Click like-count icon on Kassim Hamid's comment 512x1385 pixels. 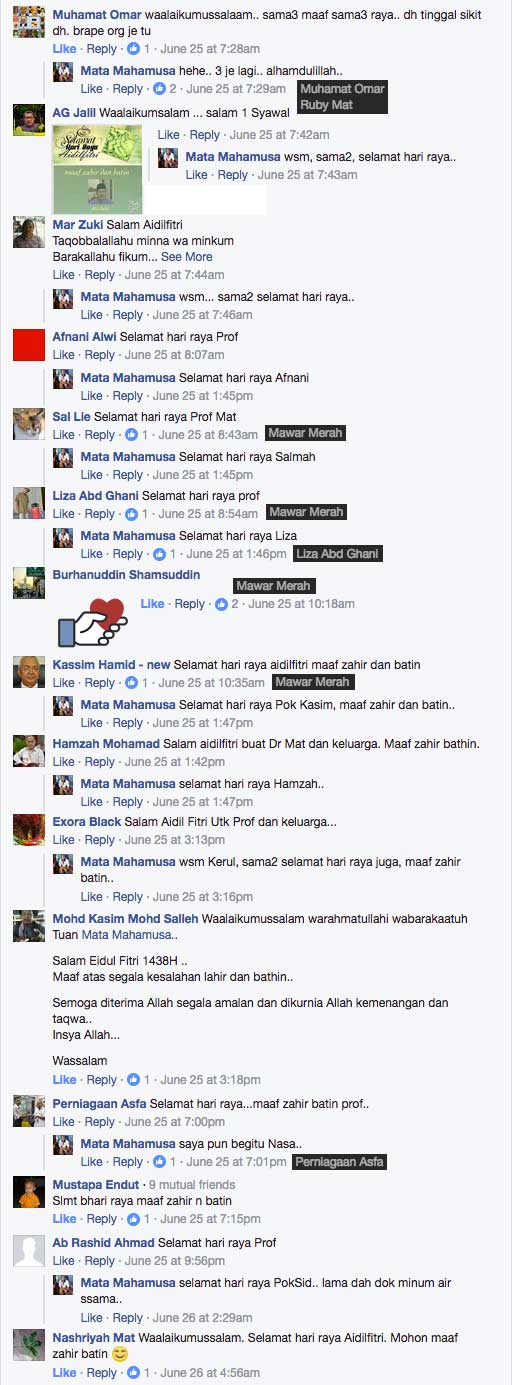132,683
